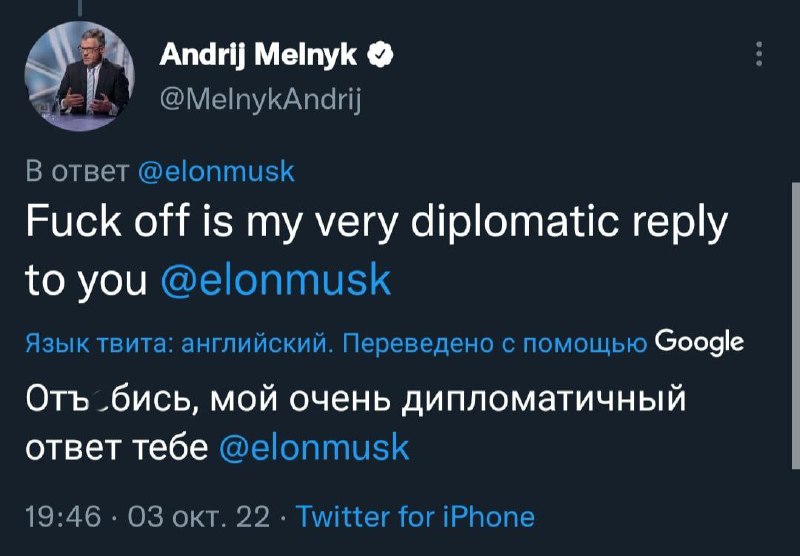Open the @MelnykAndrij handle

pos(260,99)
